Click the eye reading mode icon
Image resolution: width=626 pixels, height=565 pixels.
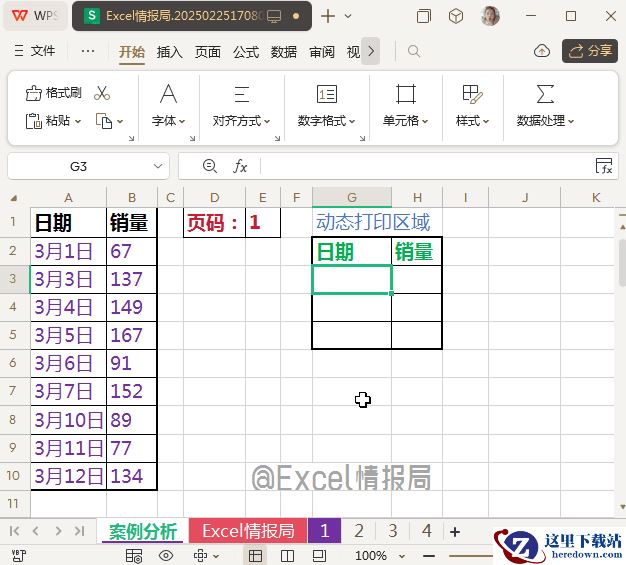tap(166, 555)
